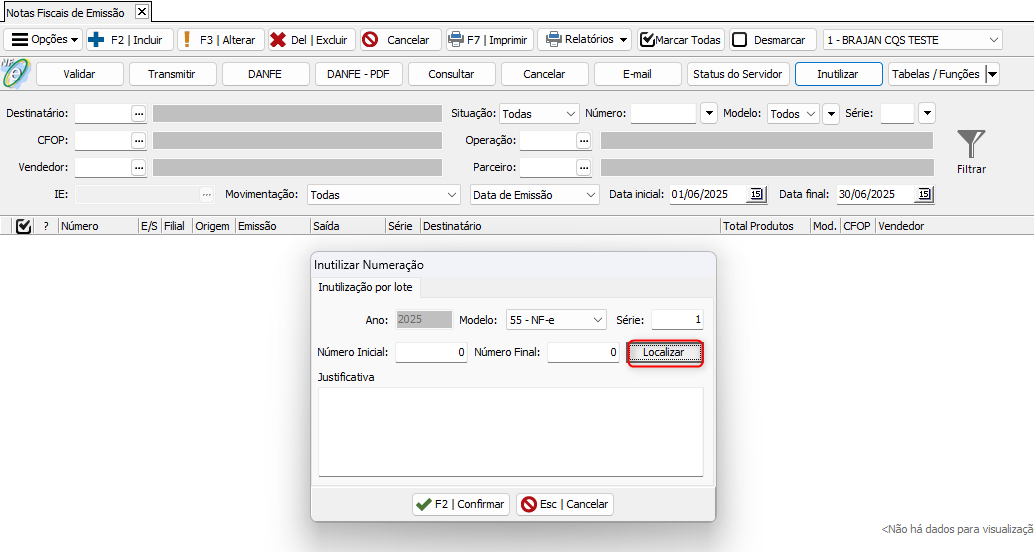Click the Número Inicial field
Image resolution: width=1034 pixels, height=552 pixels.
431,352
